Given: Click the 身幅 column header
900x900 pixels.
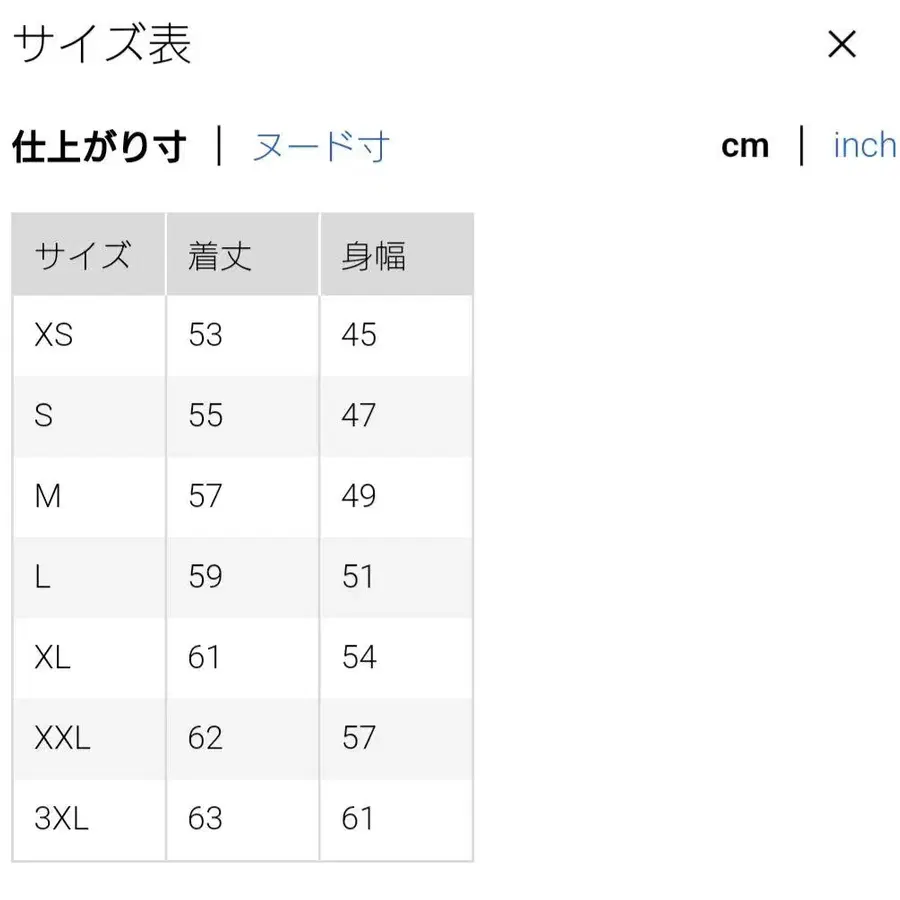Looking at the screenshot, I should (x=375, y=255).
